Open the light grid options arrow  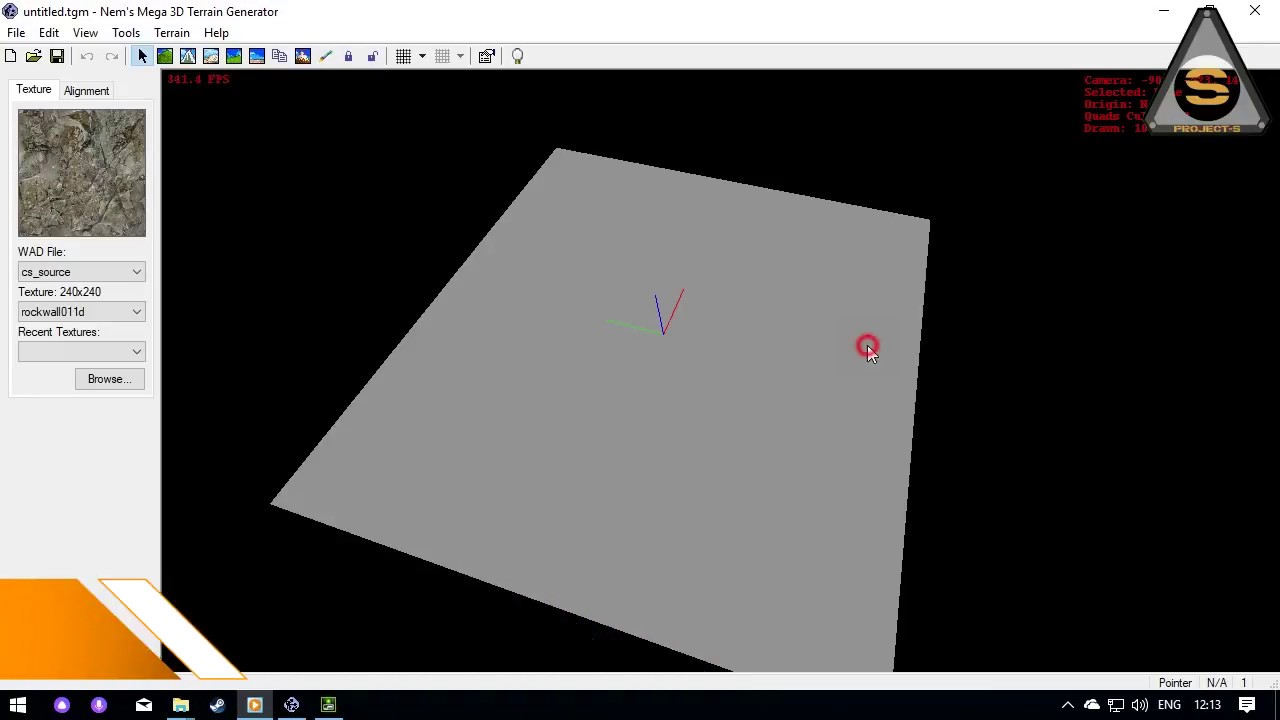(460, 56)
